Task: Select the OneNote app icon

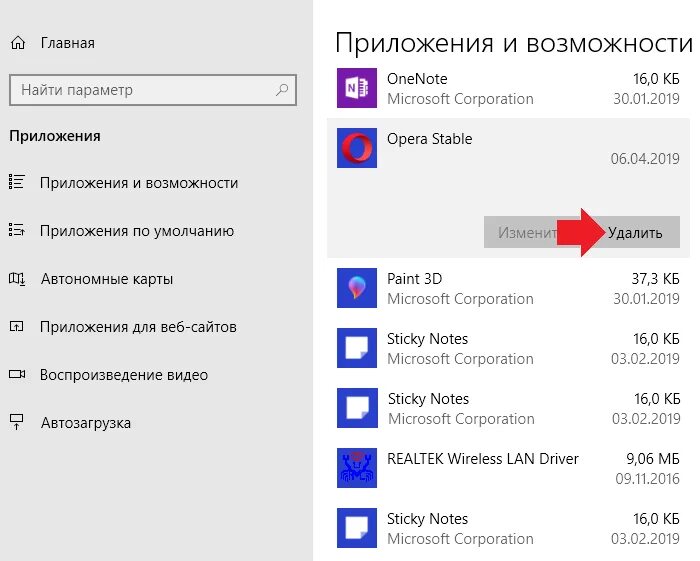Action: (357, 88)
